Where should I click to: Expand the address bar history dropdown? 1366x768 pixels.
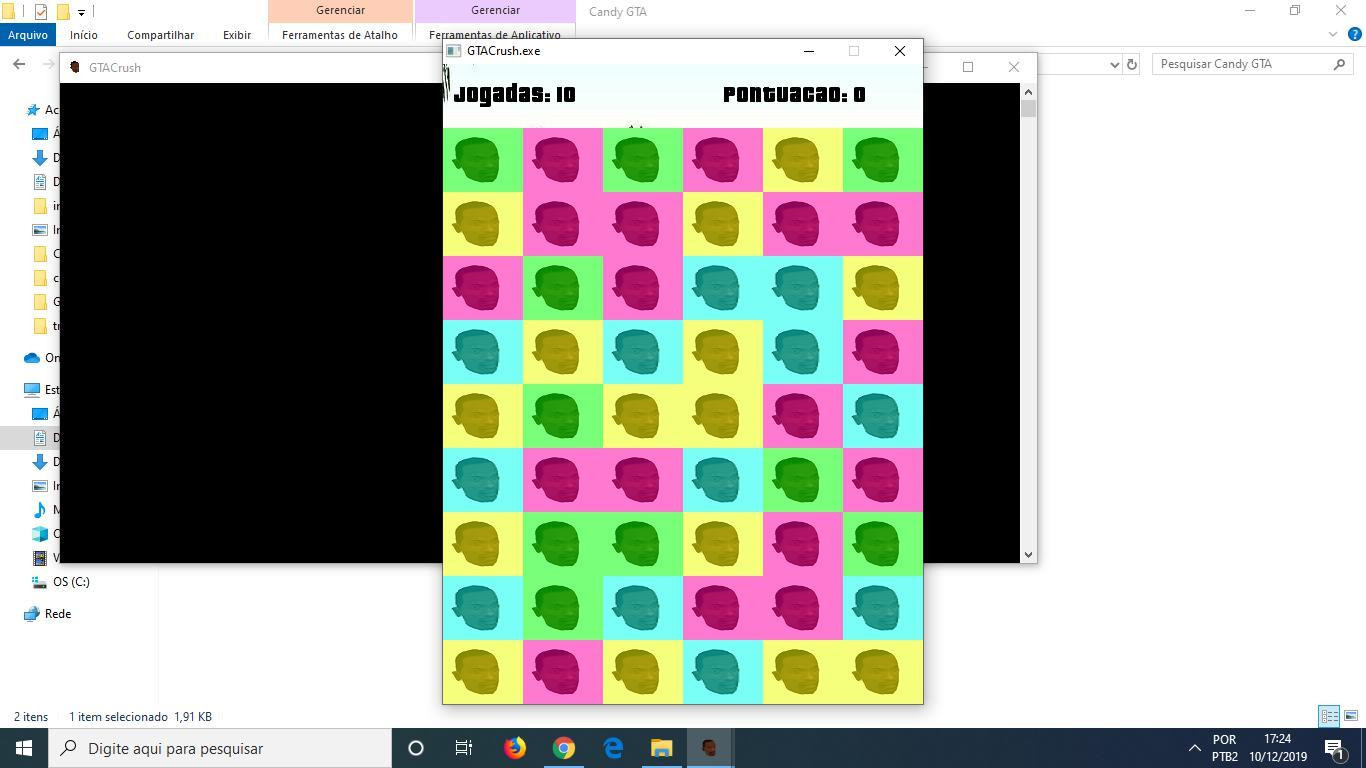click(x=1115, y=64)
